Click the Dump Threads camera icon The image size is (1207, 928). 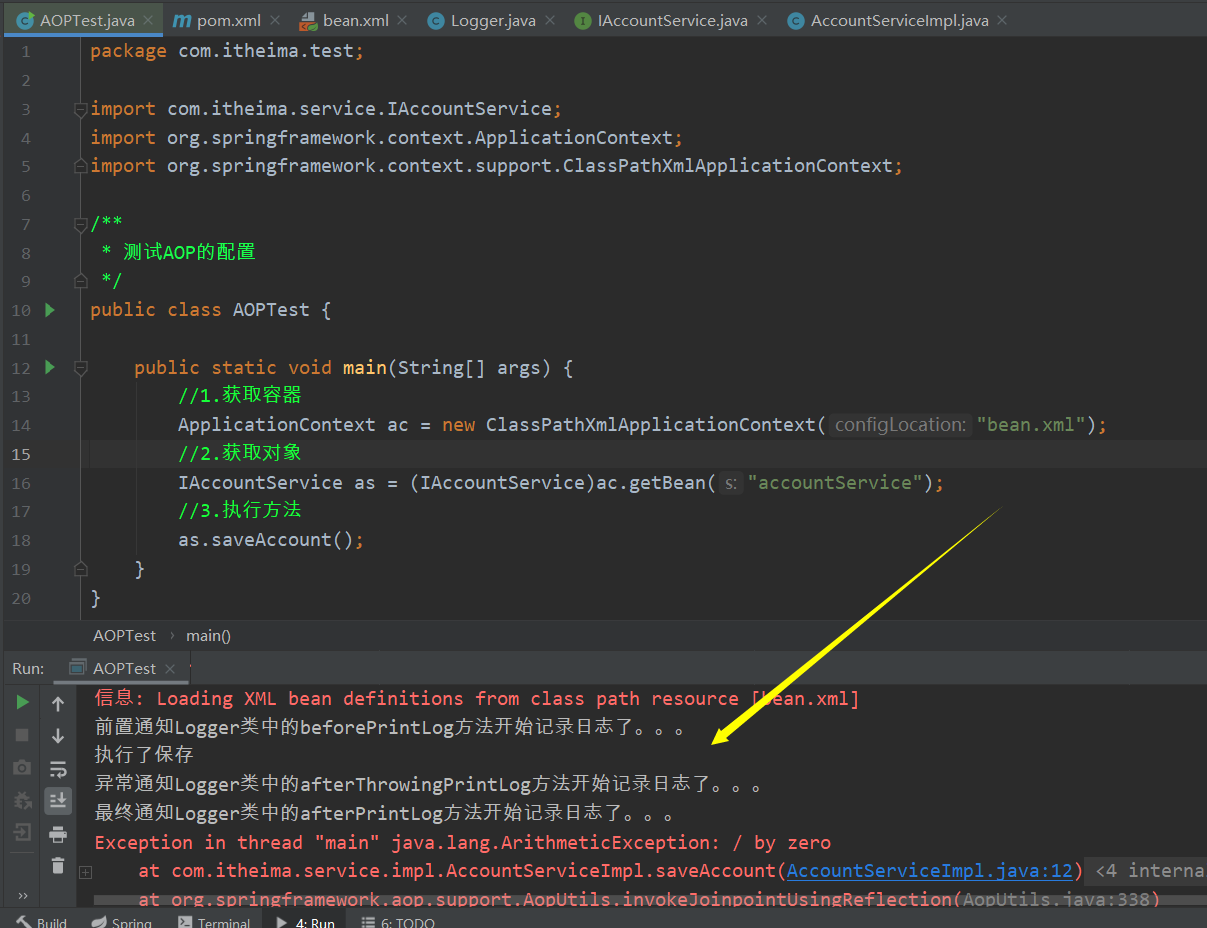[22, 768]
